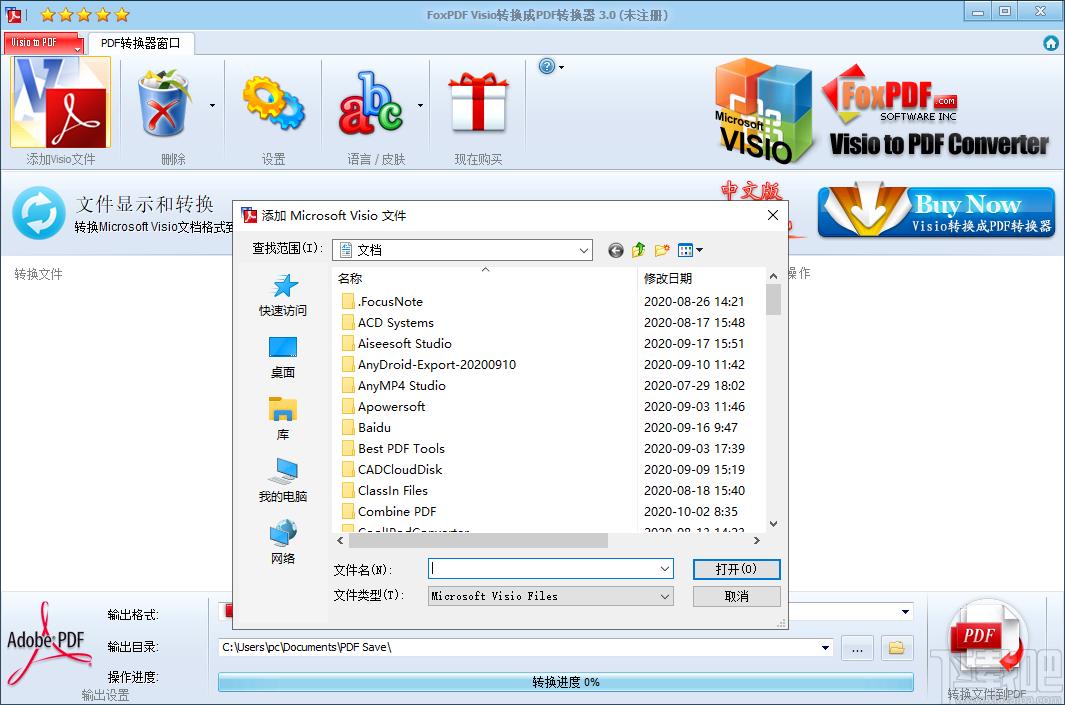The height and width of the screenshot is (705, 1065).
Task: Open Settings gears icon
Action: 273,103
